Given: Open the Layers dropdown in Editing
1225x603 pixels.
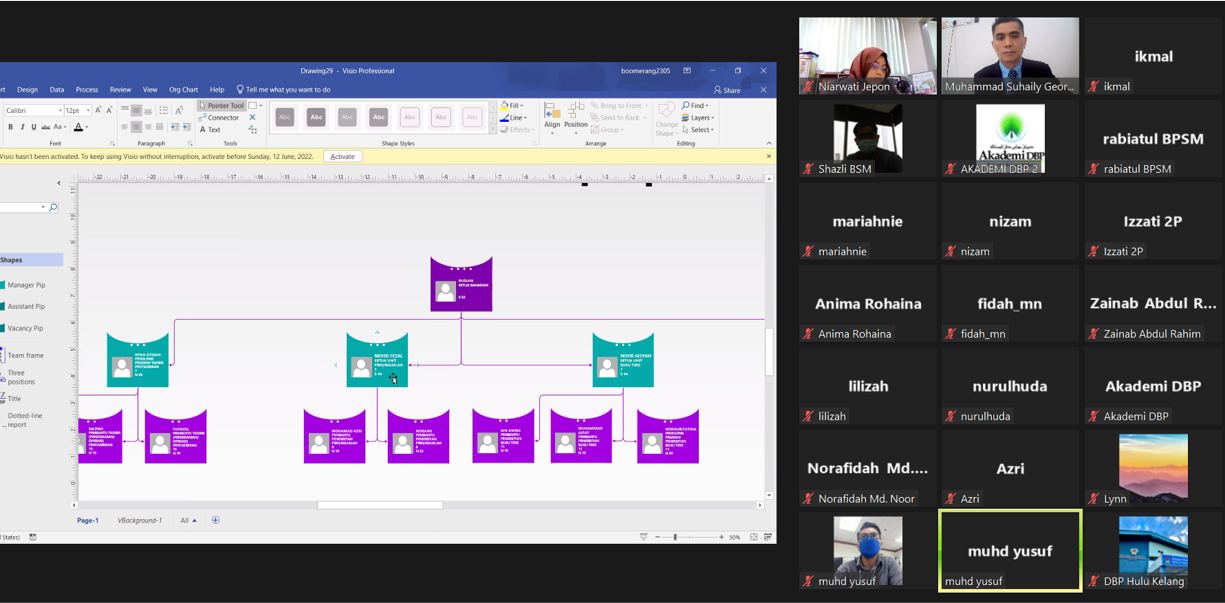Looking at the screenshot, I should tap(698, 118).
